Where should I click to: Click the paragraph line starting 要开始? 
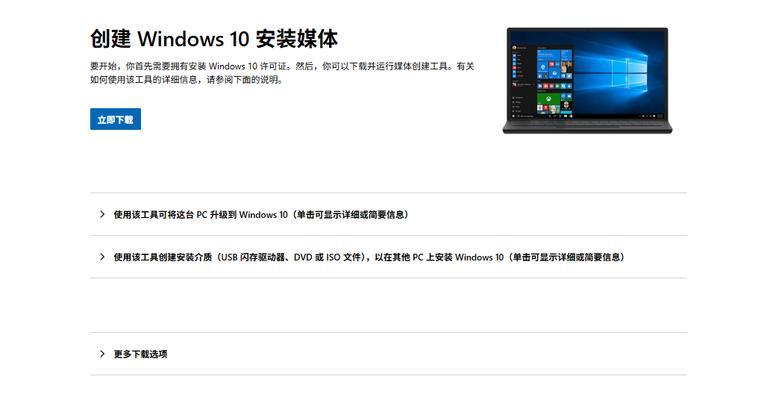point(282,66)
